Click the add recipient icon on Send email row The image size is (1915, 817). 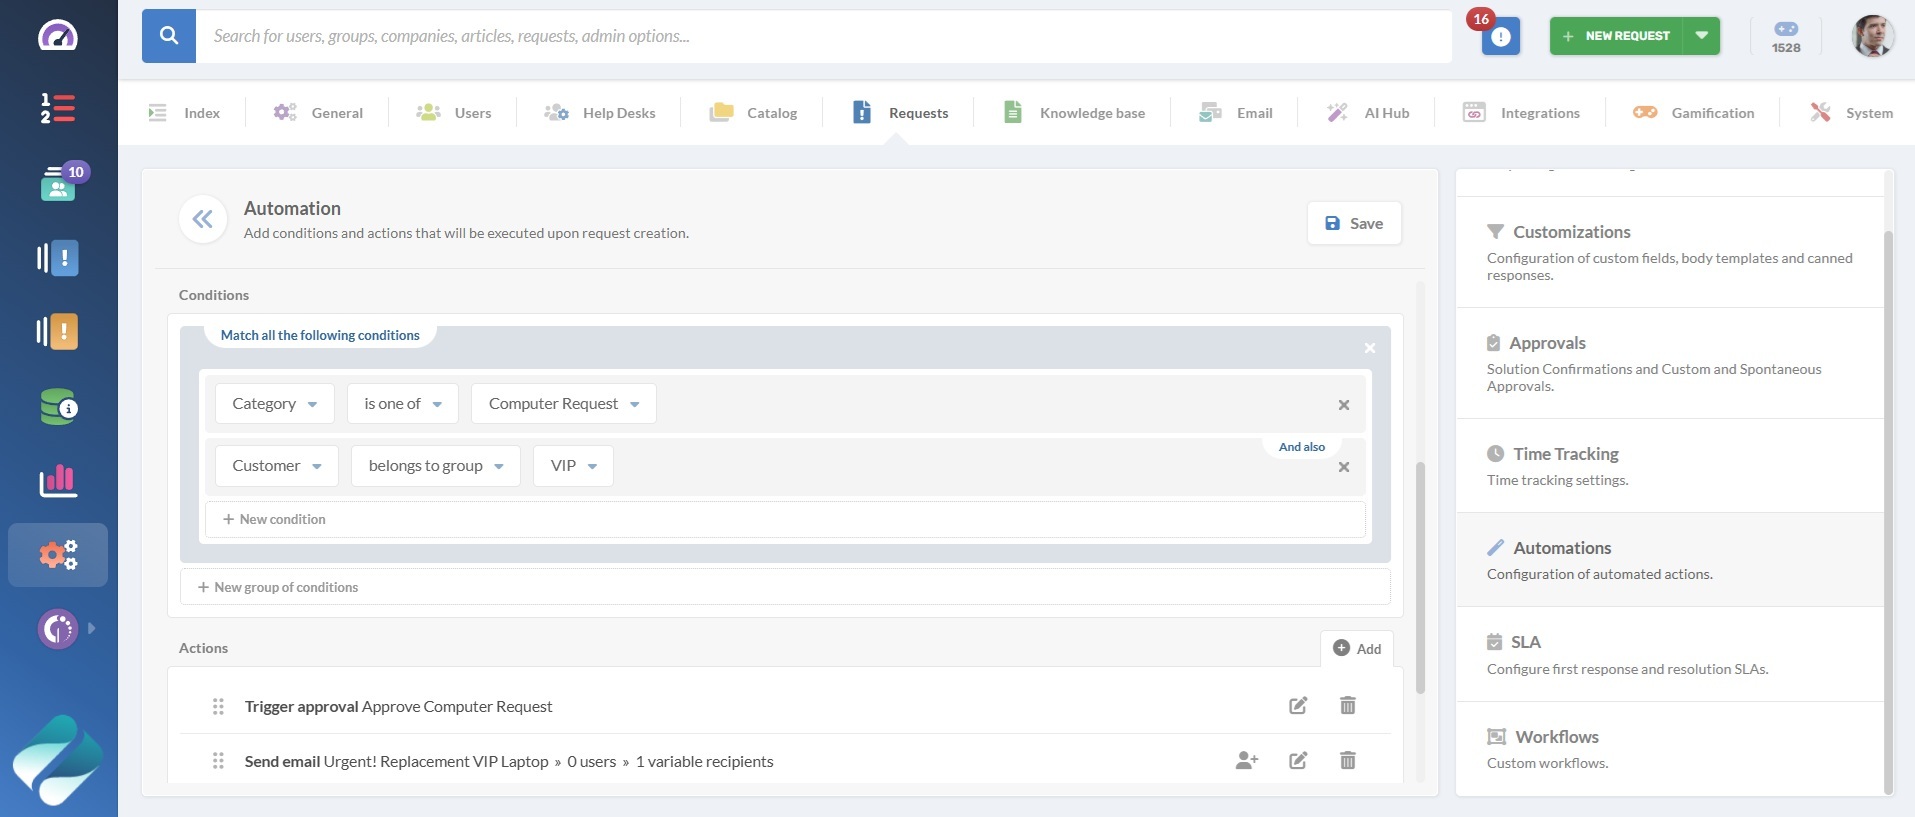[1246, 761]
